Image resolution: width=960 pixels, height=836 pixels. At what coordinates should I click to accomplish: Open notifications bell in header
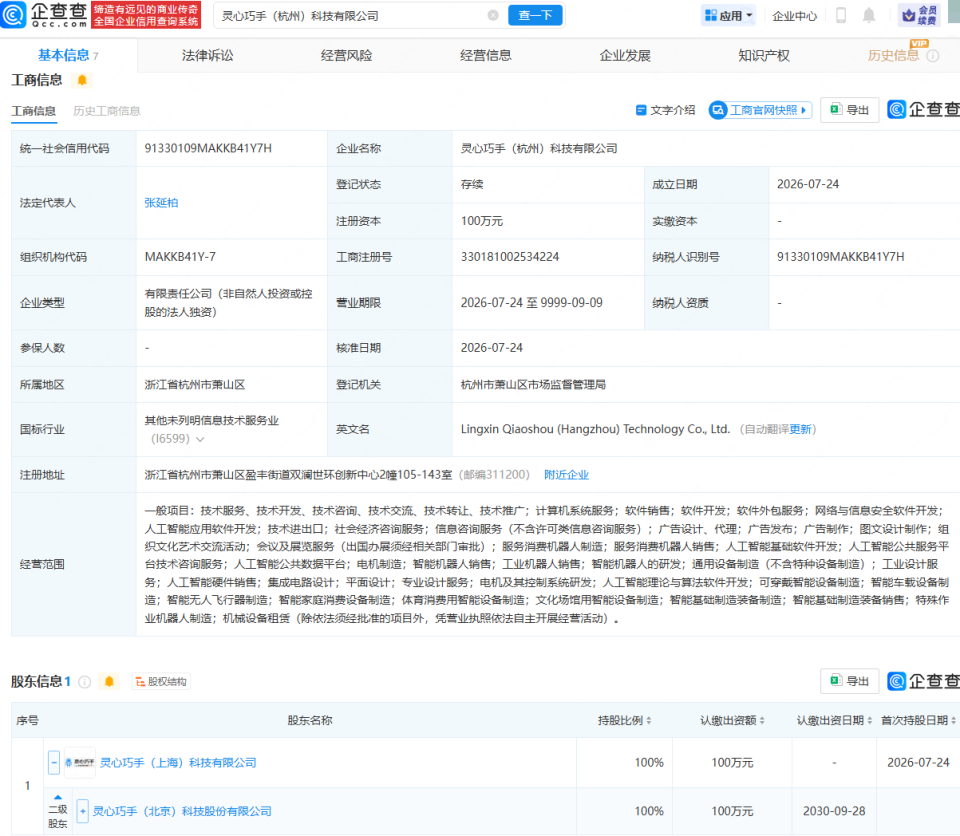tap(868, 15)
